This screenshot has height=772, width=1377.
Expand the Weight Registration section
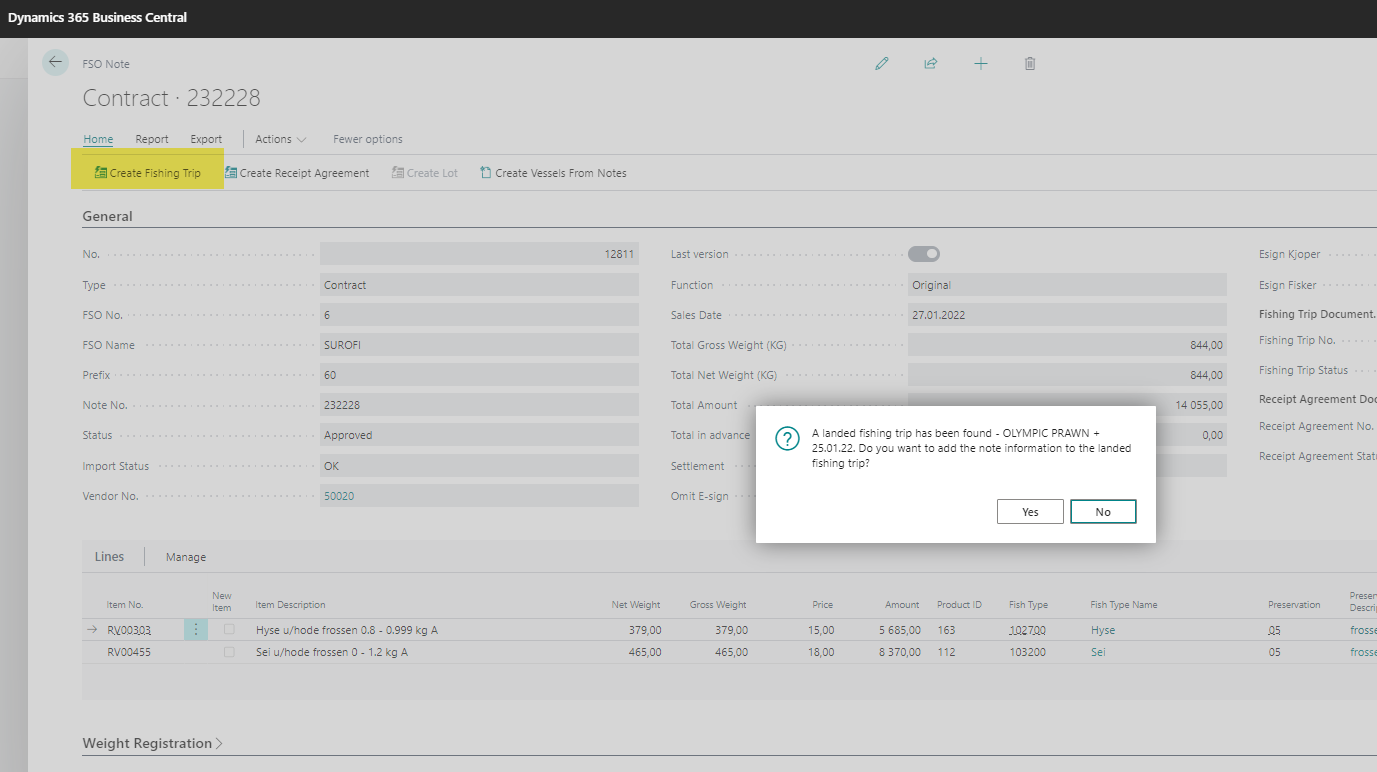point(152,743)
